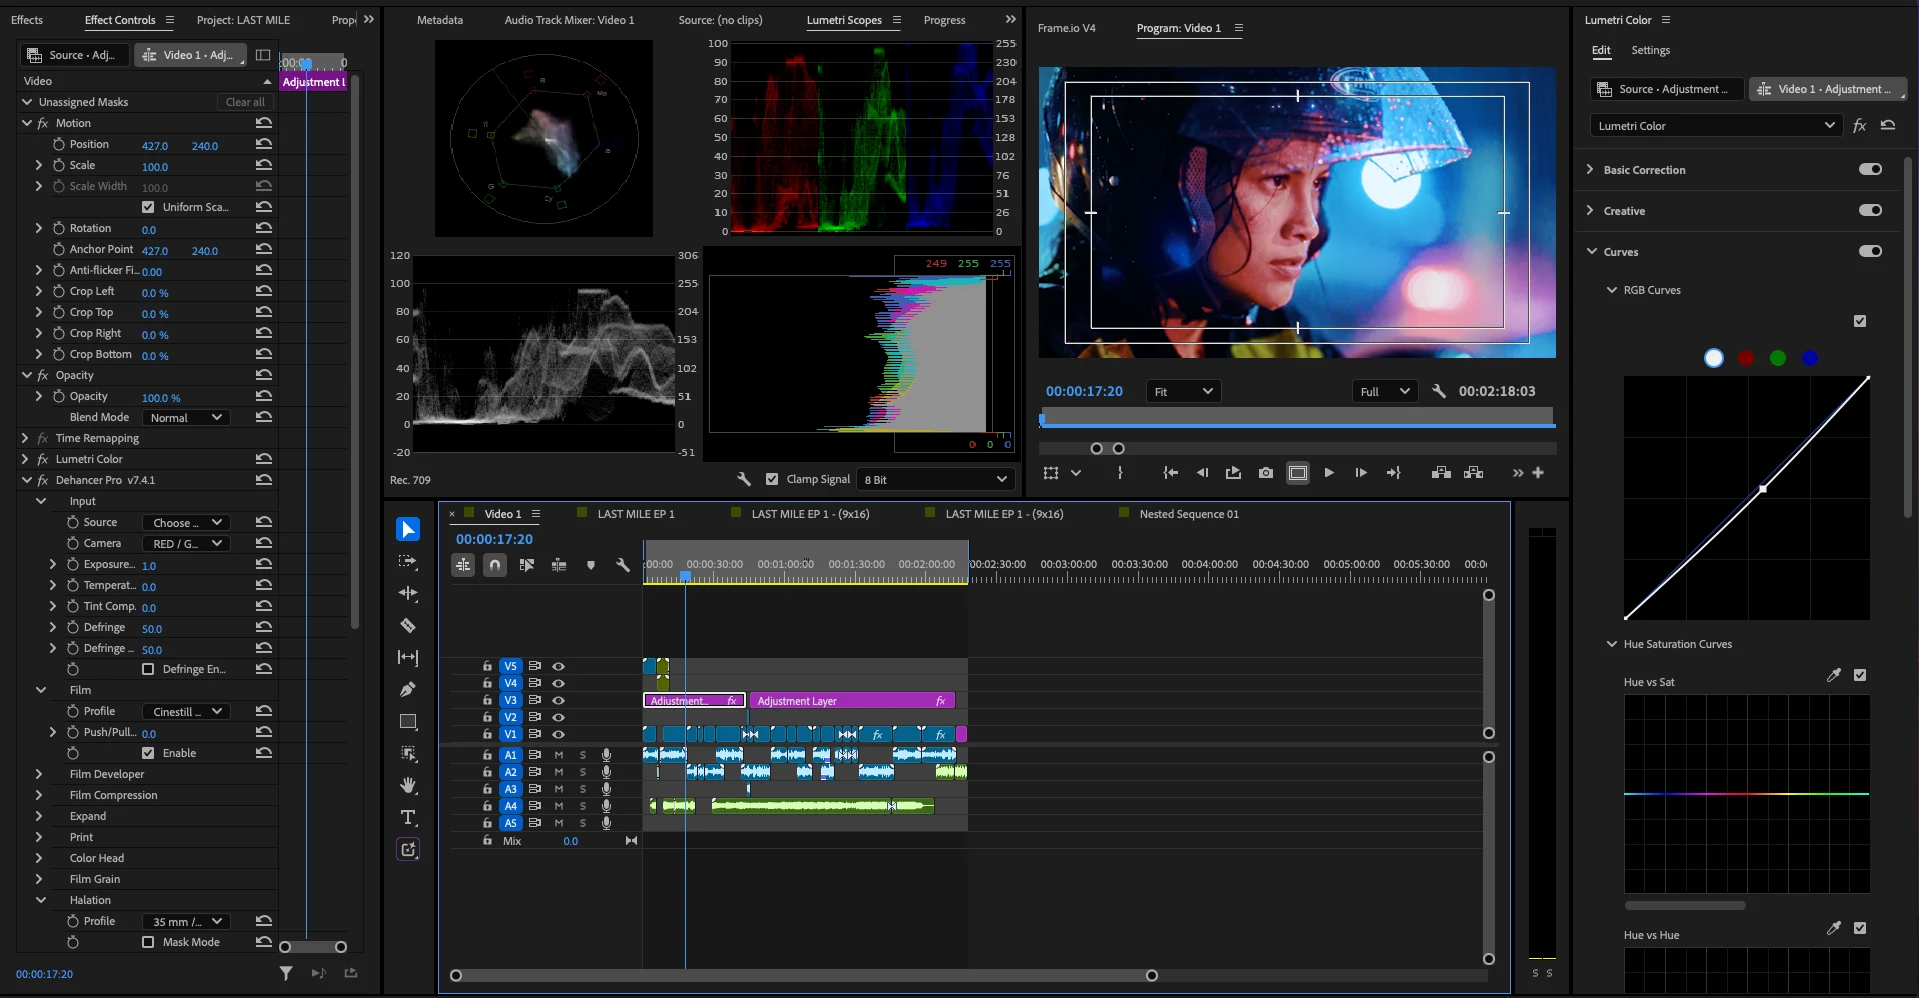Viewport: 1919px width, 998px height.
Task: Select Adjustment Layer clip on V3
Action: [853, 701]
